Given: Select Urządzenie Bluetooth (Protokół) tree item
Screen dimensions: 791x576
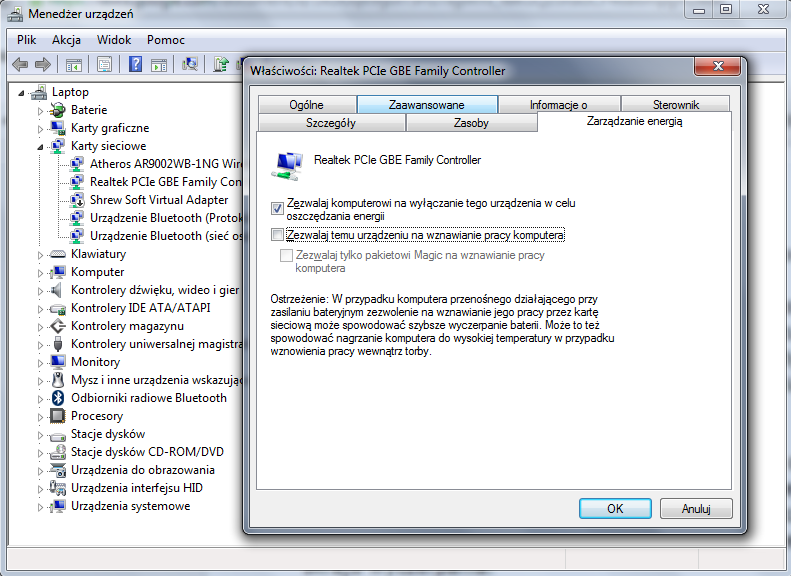Looking at the screenshot, I should (x=166, y=218).
